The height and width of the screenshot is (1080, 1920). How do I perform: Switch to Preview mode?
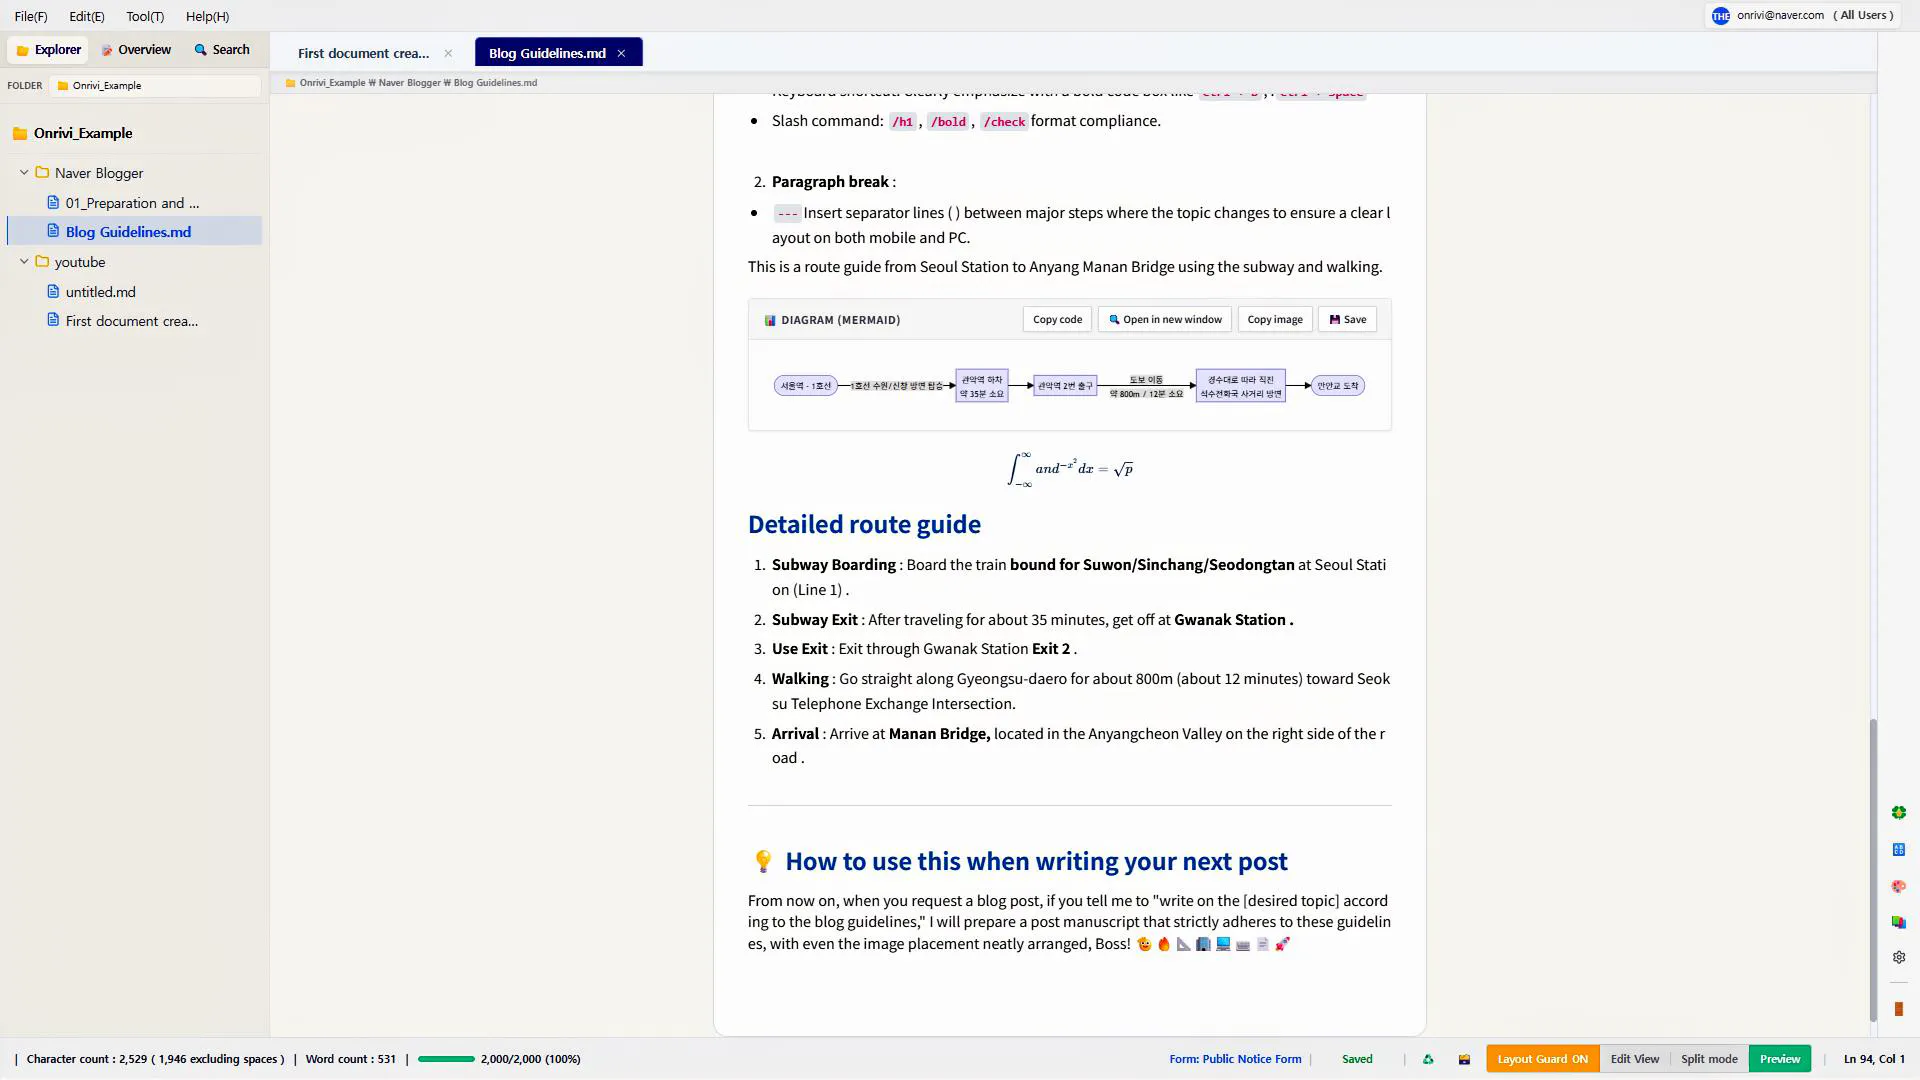click(1780, 1059)
